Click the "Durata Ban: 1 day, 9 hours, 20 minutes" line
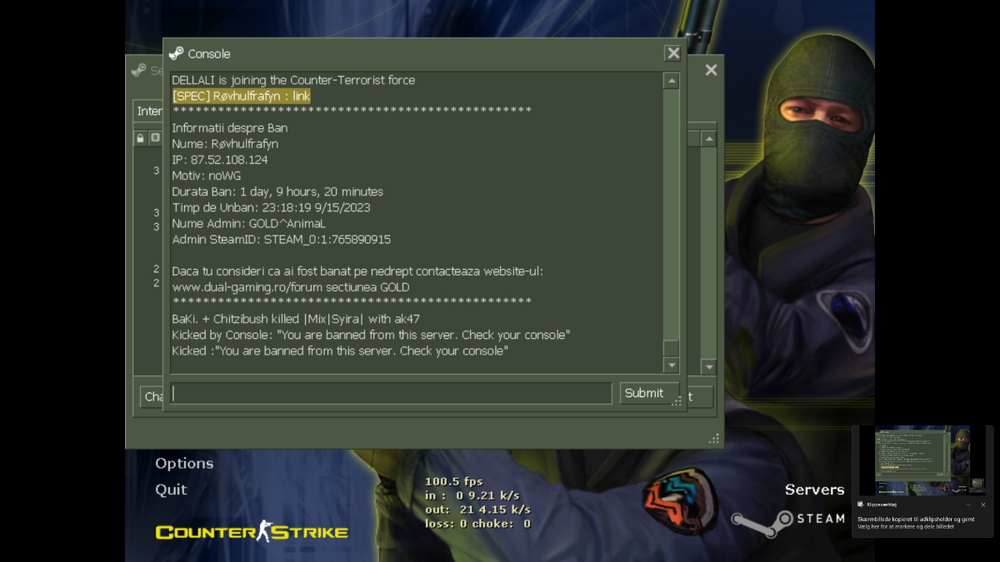Image resolution: width=1000 pixels, height=562 pixels. click(x=277, y=191)
